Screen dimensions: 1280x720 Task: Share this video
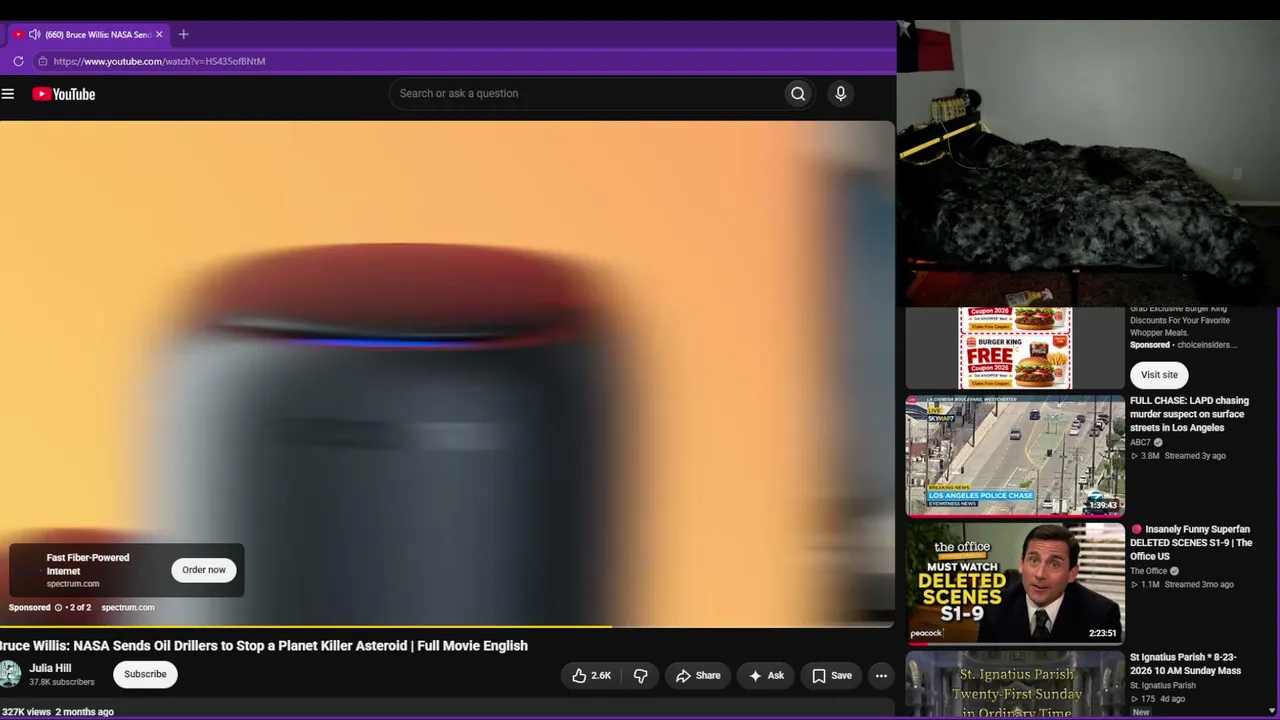(x=698, y=676)
